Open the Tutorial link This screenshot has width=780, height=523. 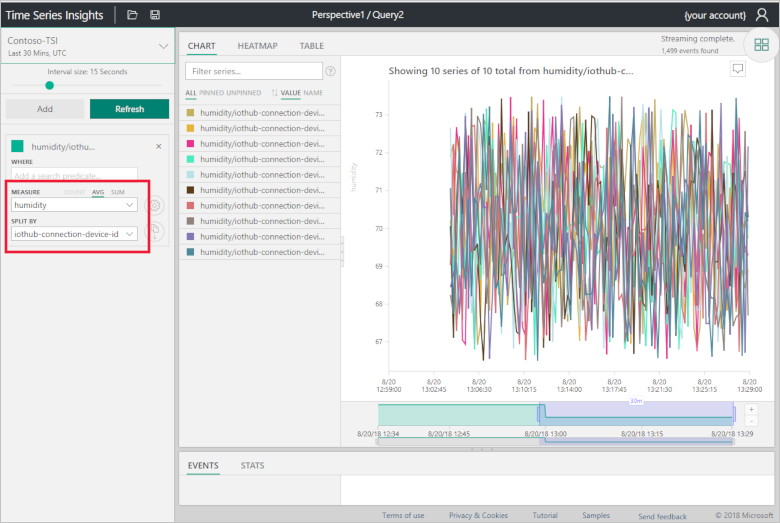545,515
